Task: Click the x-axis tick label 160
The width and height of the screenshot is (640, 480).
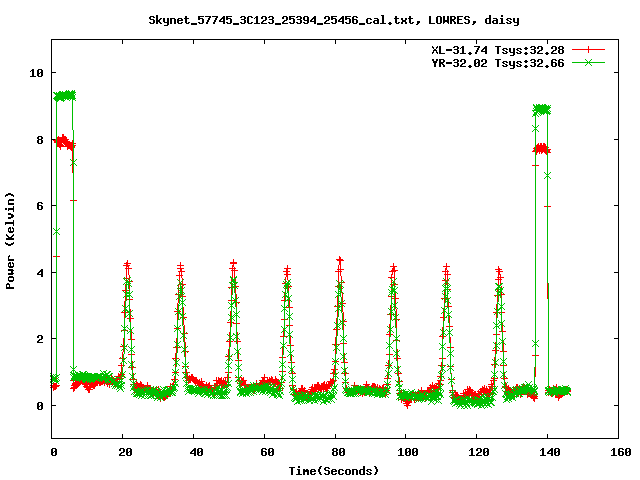Action: click(619, 453)
